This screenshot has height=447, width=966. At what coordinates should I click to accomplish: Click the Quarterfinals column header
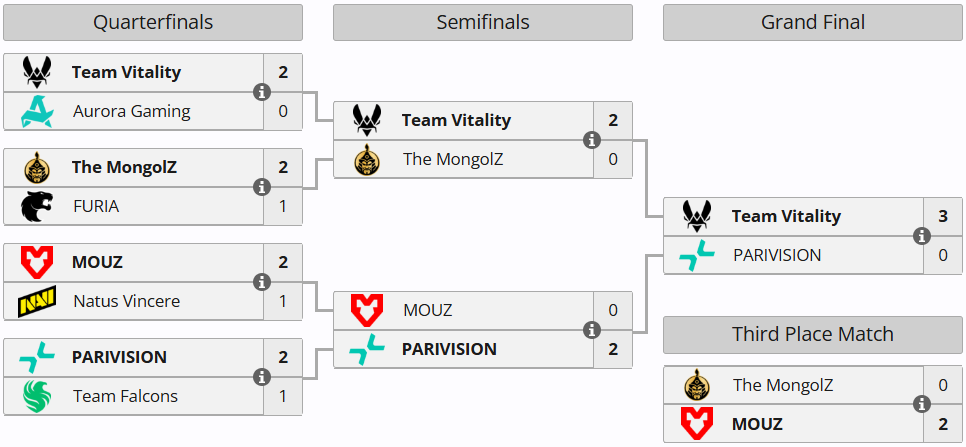point(153,22)
